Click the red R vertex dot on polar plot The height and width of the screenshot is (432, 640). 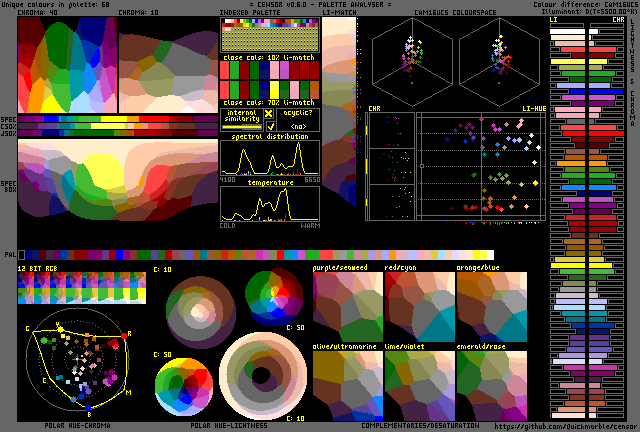[x=124, y=336]
